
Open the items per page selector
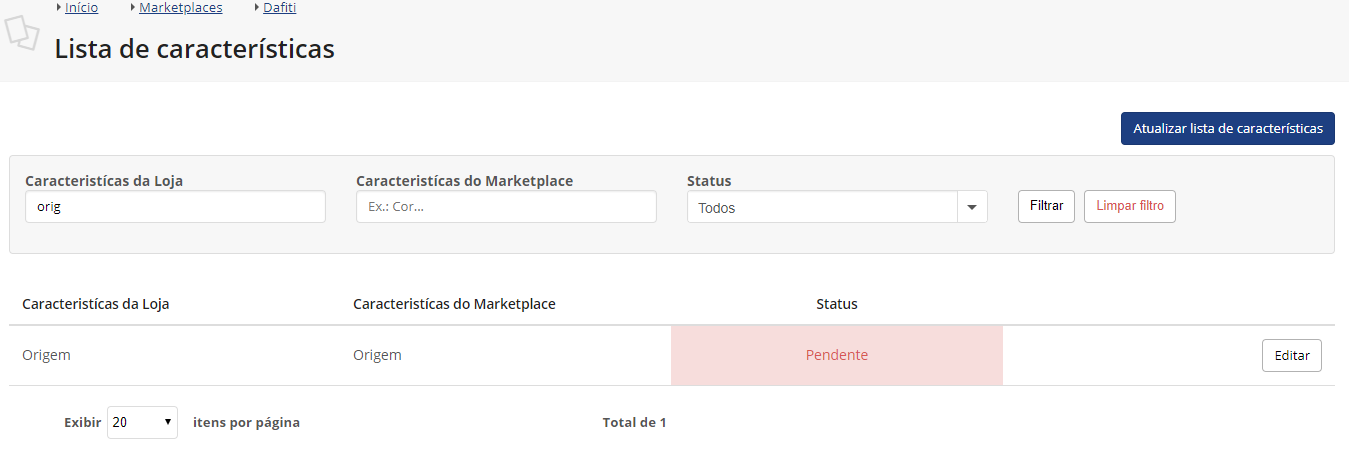[x=142, y=422]
